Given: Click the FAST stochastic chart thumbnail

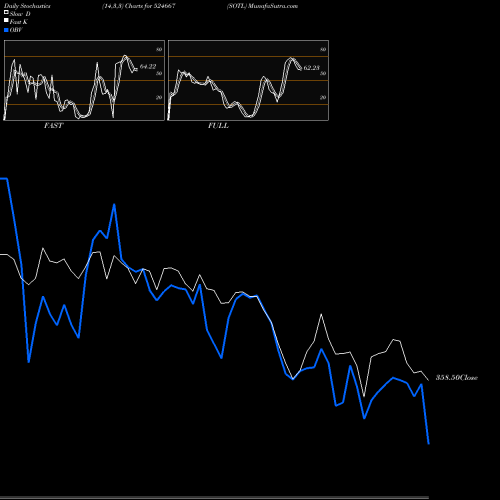Looking at the screenshot, I should pyautogui.click(x=84, y=80).
